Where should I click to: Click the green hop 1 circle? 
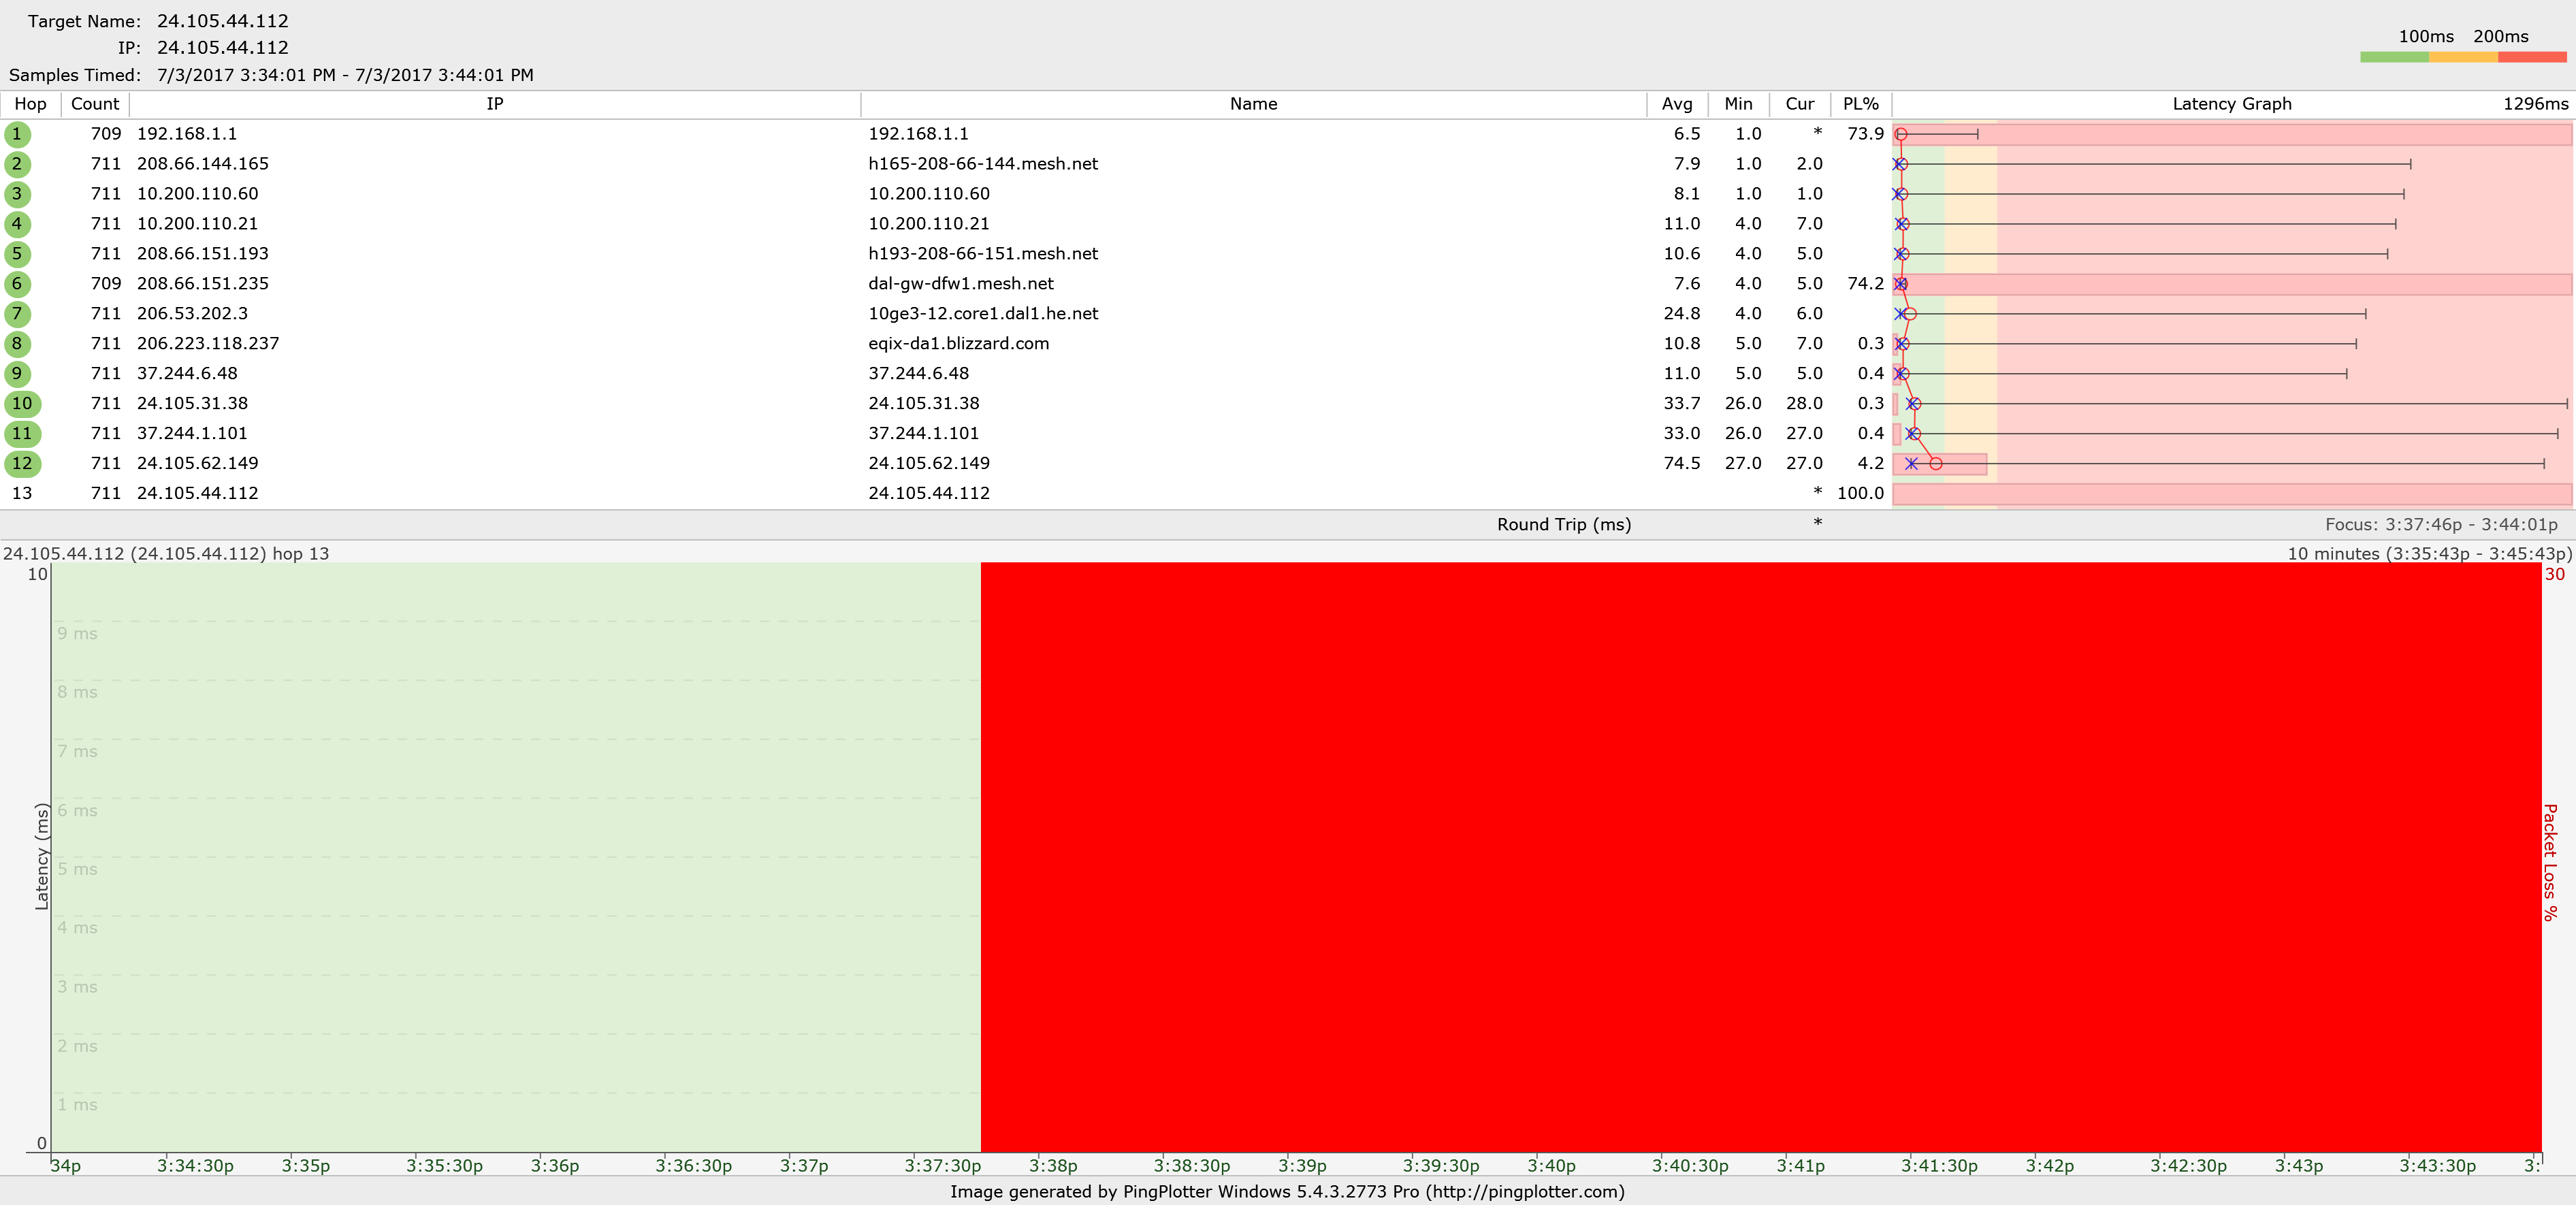(x=17, y=134)
